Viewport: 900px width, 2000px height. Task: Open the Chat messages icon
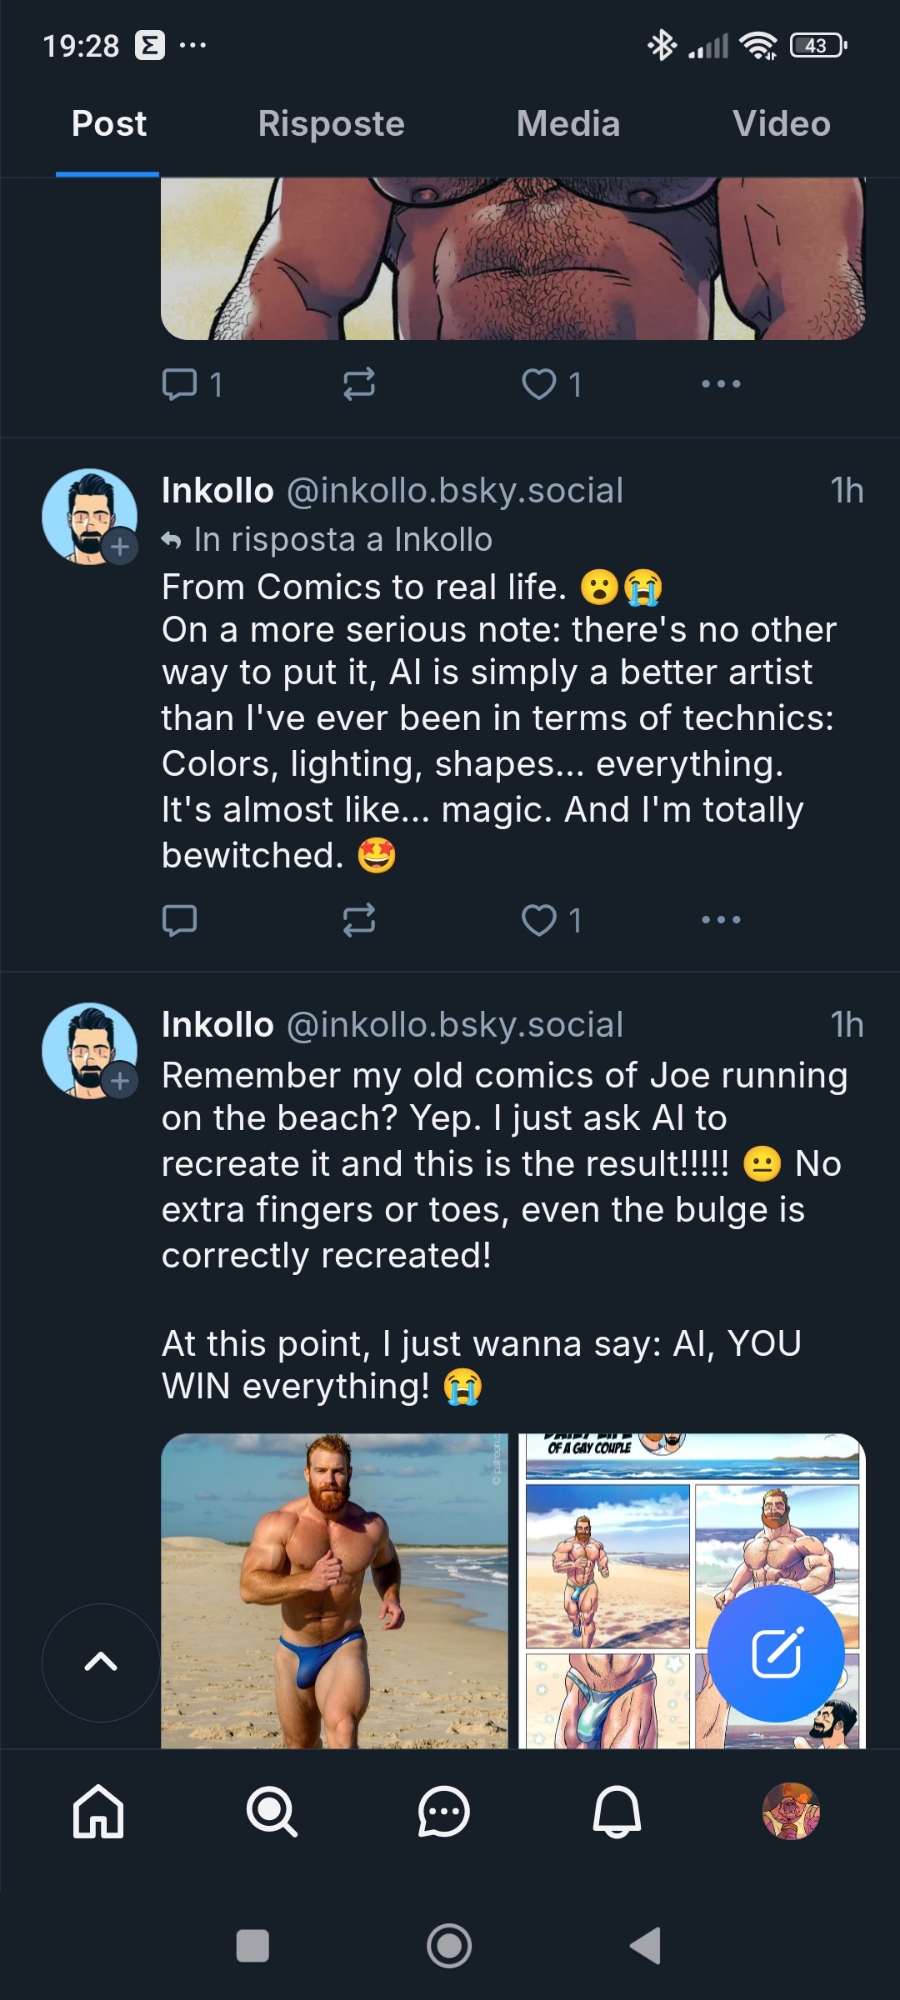pos(443,1811)
